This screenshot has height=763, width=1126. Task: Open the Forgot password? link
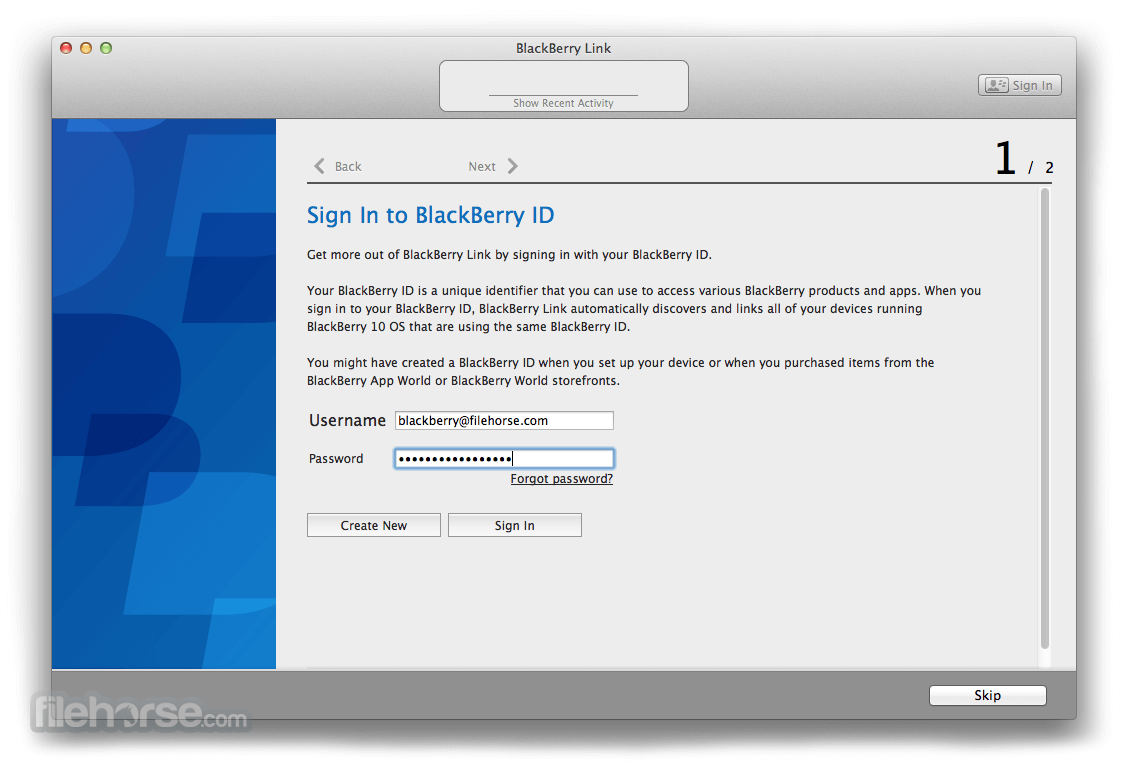[562, 479]
